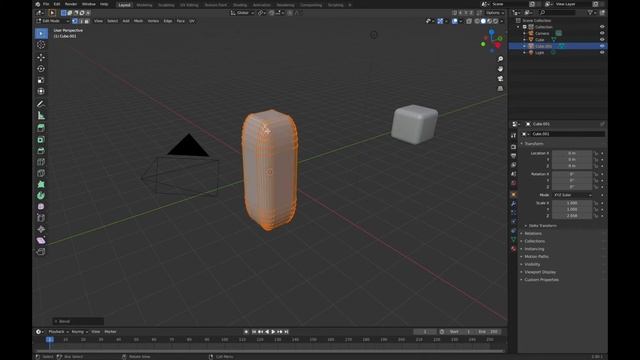
Task: Open the Playback menu in the timeline
Action: click(x=58, y=332)
